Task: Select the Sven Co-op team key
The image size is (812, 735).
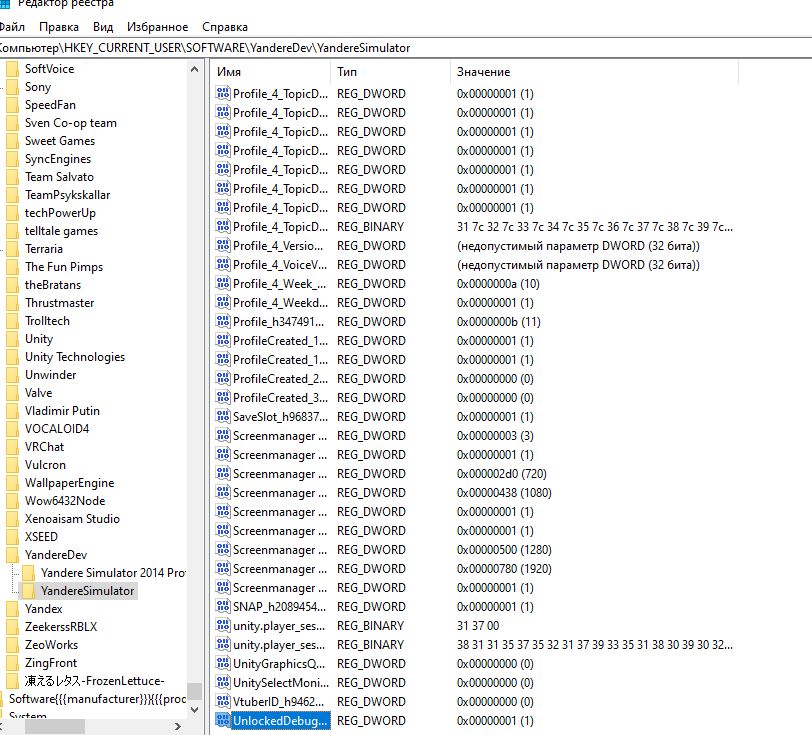Action: [71, 123]
